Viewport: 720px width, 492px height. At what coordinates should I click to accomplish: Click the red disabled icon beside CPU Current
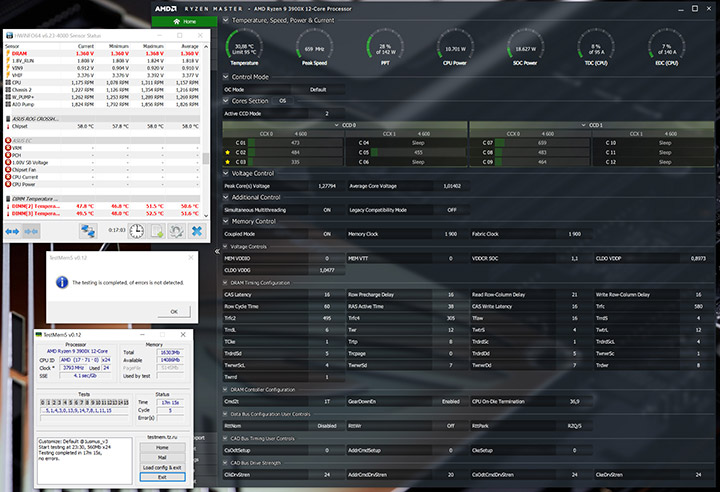[8, 177]
